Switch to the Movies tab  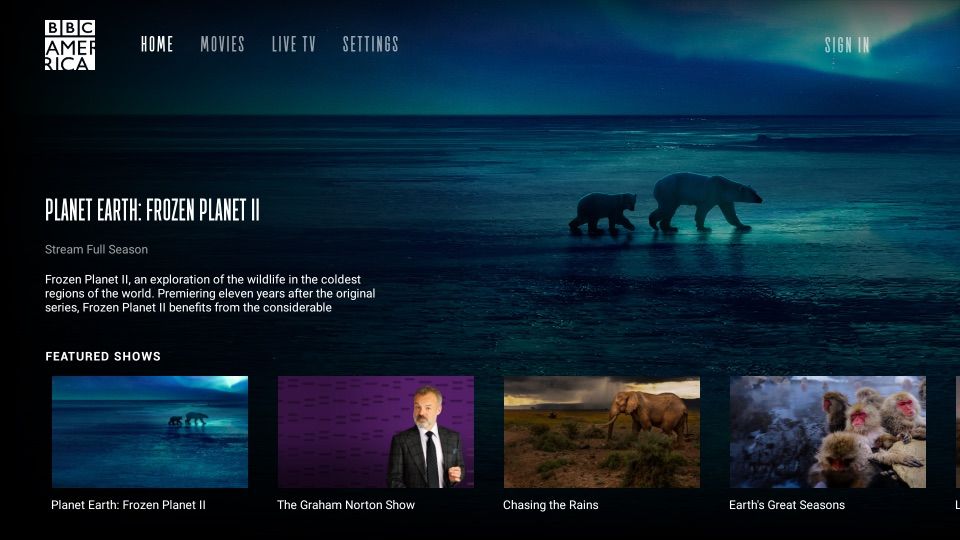pos(222,44)
